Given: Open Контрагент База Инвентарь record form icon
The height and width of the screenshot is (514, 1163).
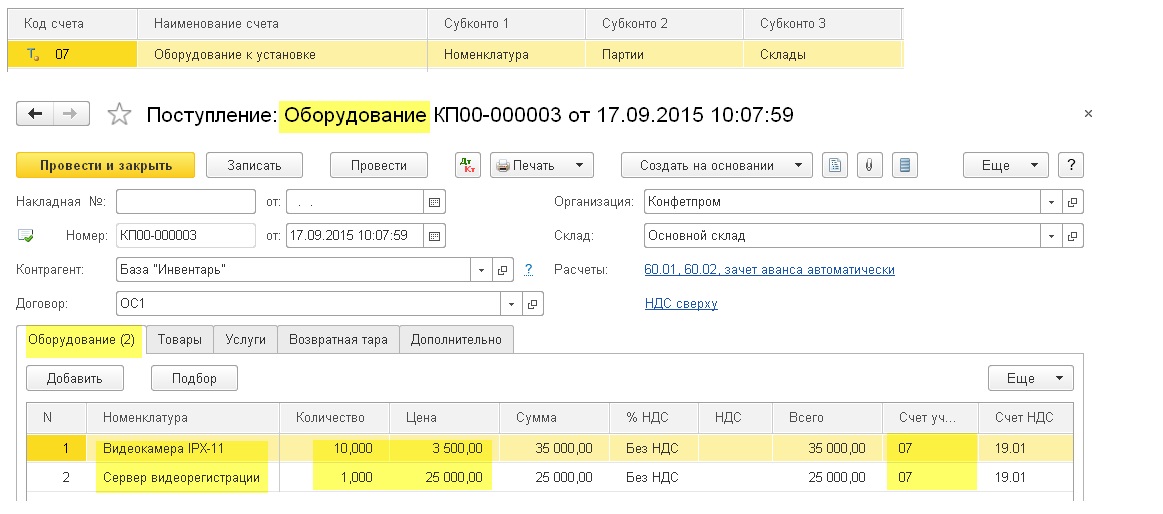Looking at the screenshot, I should coord(503,270).
